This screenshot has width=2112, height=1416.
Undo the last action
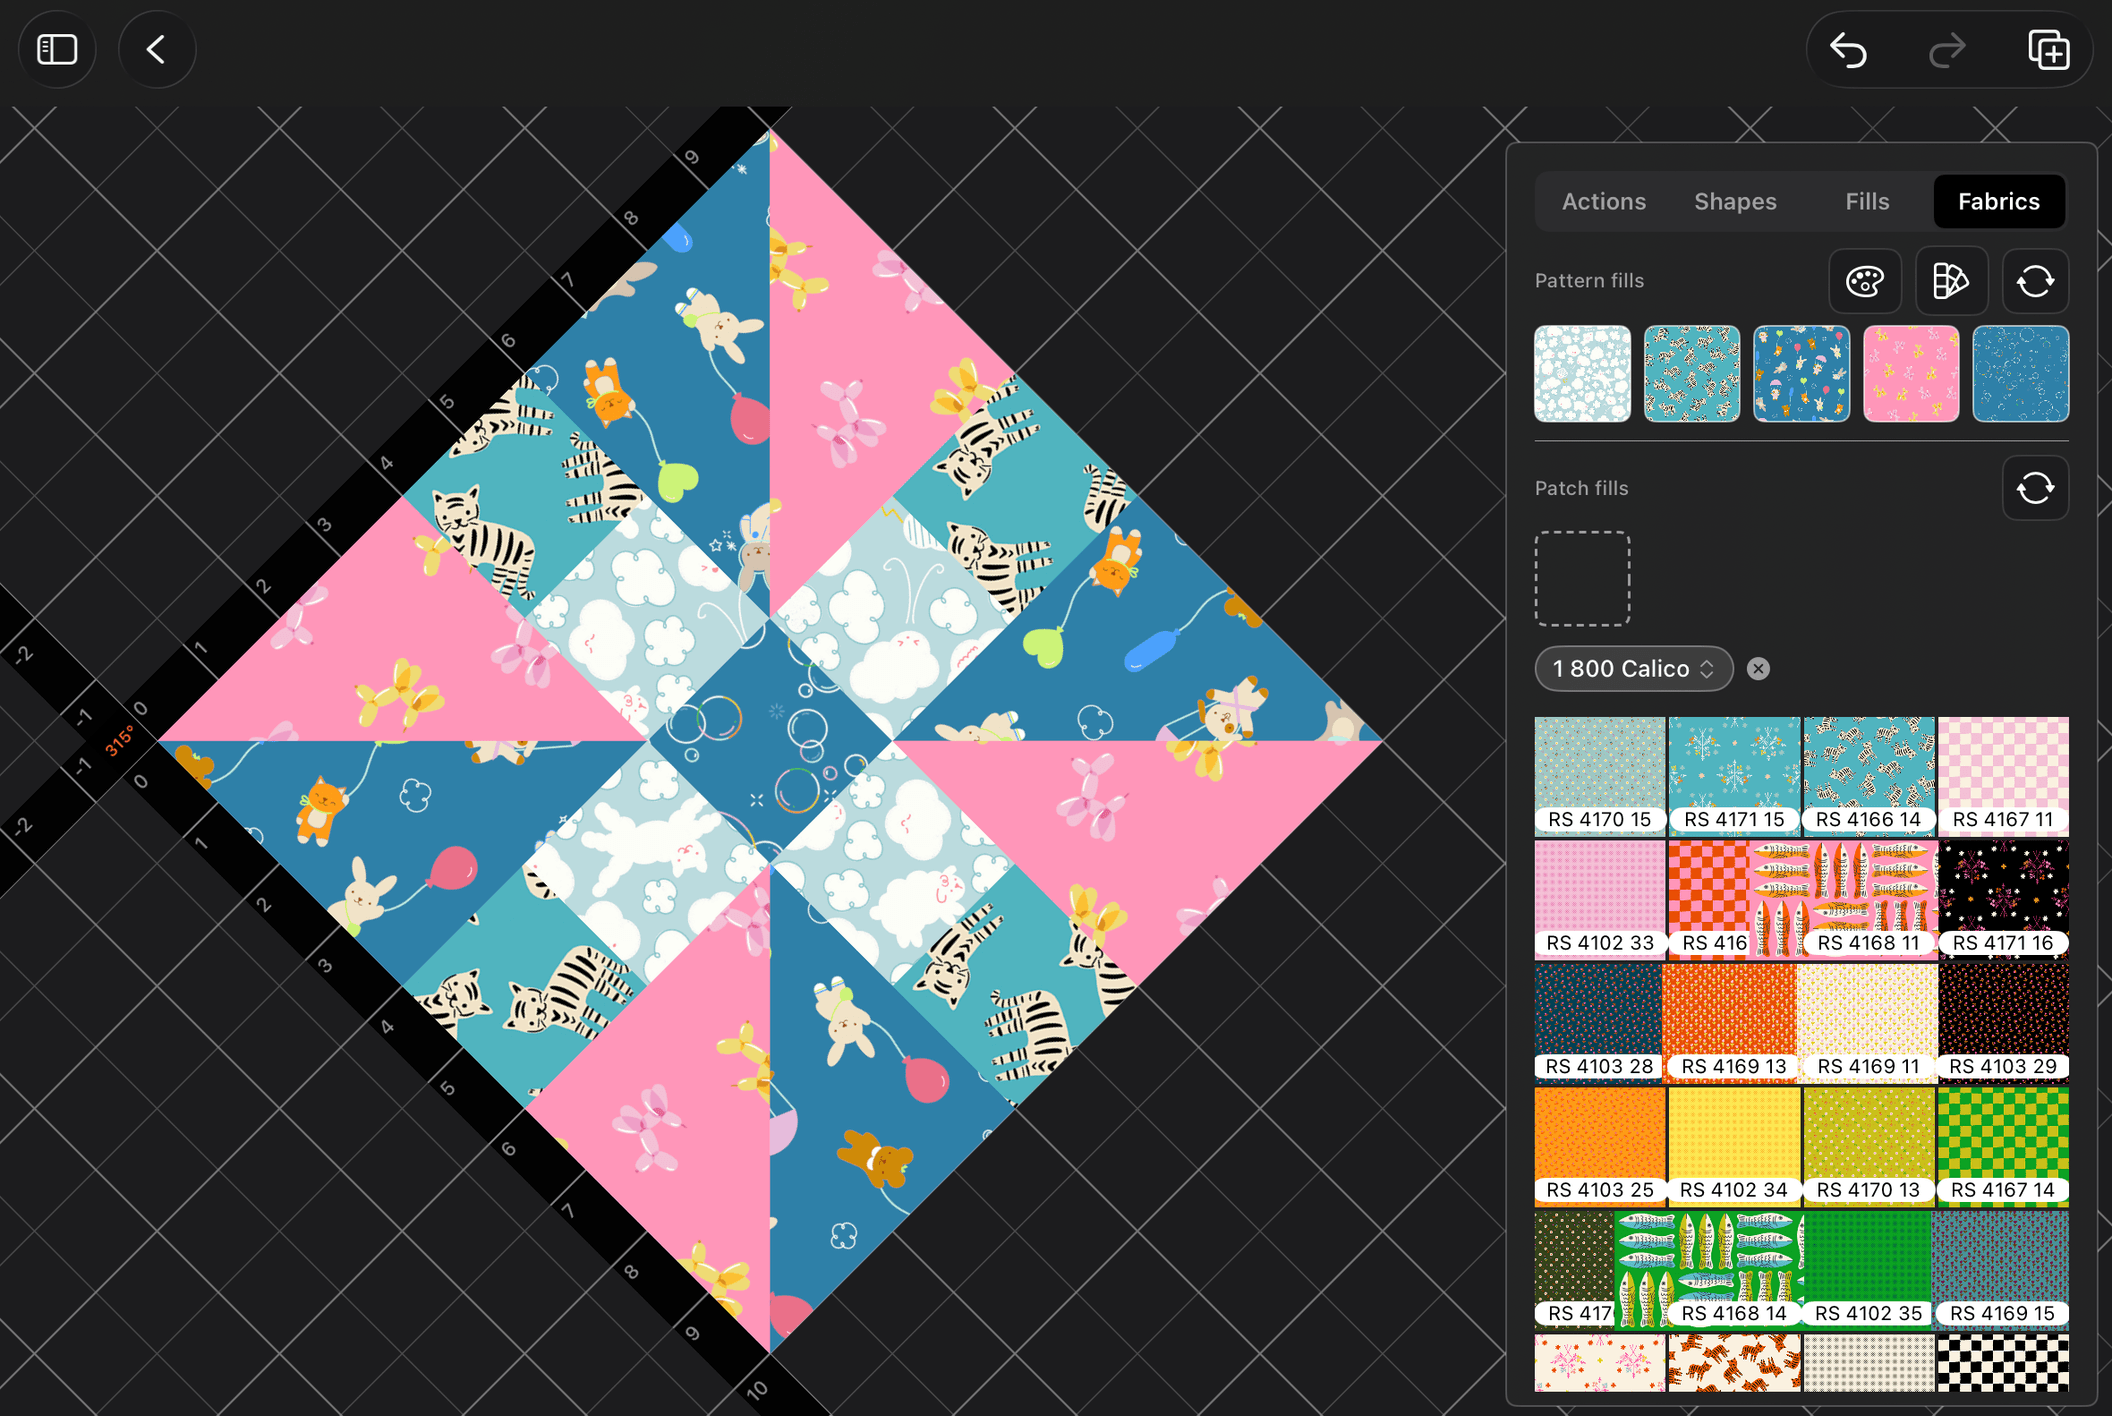[x=1848, y=50]
